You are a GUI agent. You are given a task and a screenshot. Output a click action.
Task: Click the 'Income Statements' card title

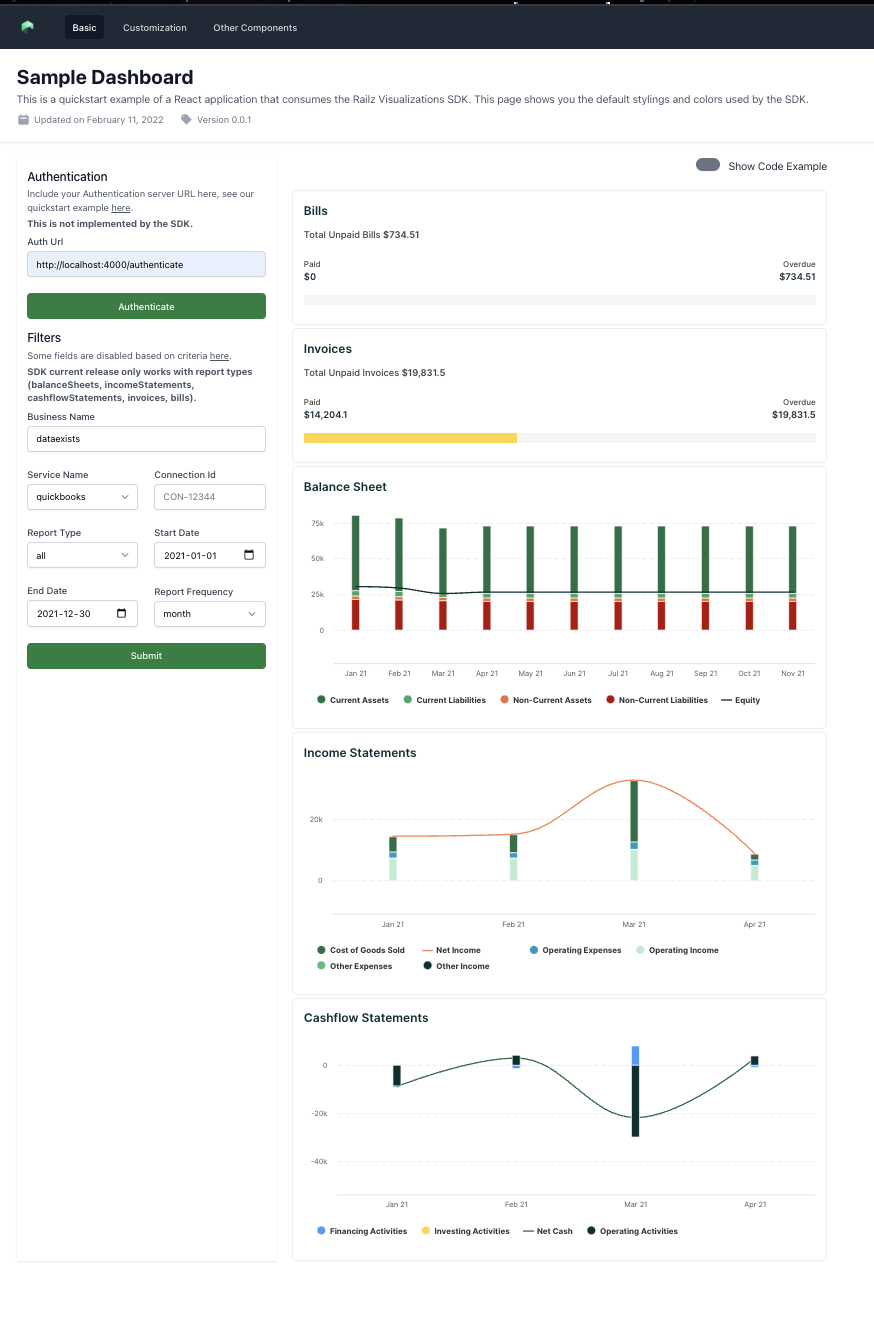click(360, 753)
